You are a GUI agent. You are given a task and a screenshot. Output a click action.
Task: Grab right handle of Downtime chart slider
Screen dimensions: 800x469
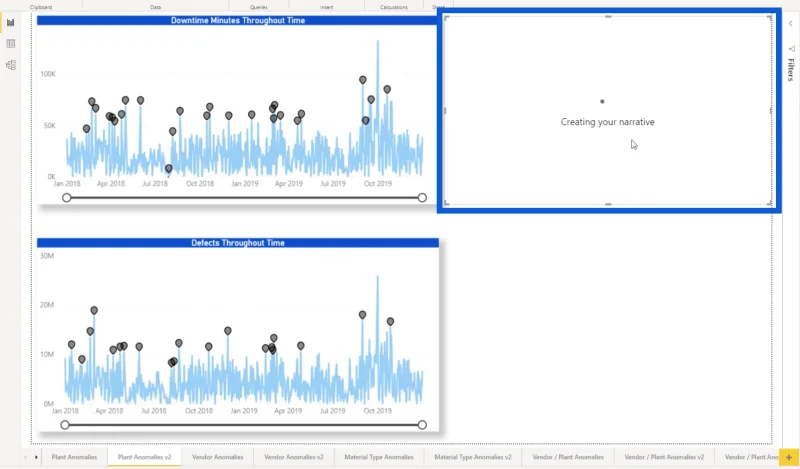tap(422, 198)
